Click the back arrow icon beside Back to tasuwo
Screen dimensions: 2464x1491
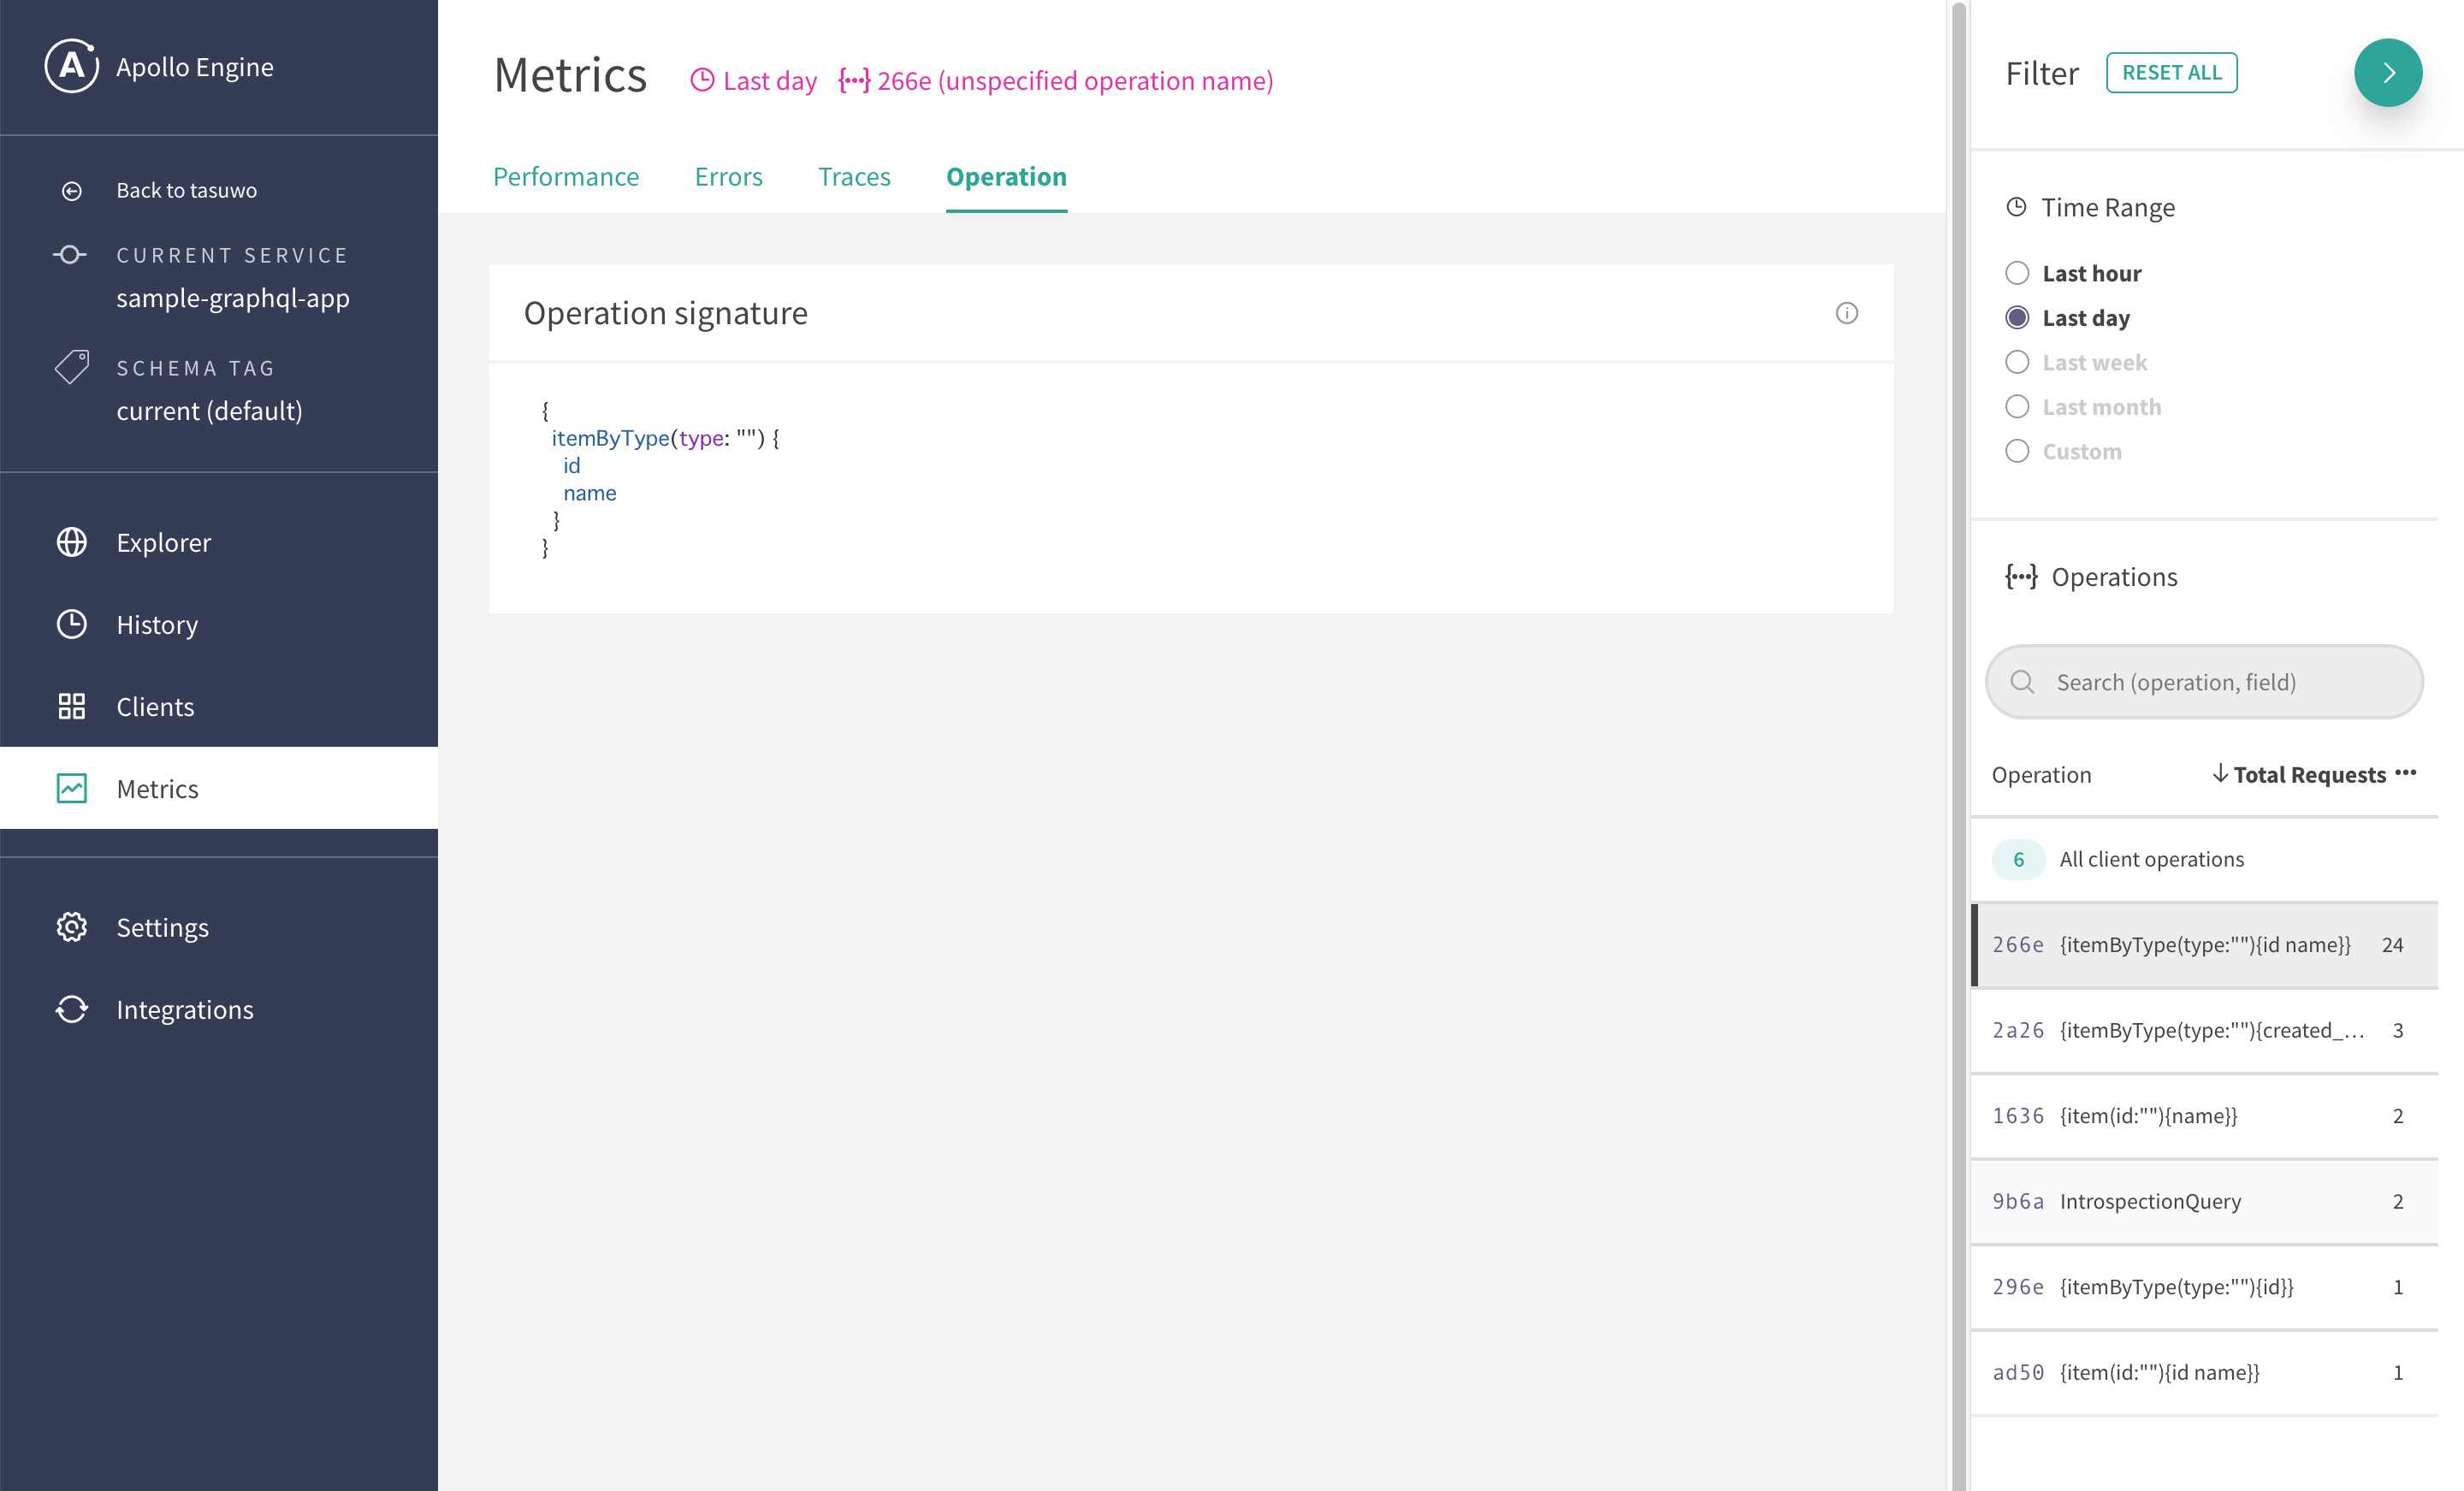pyautogui.click(x=71, y=190)
